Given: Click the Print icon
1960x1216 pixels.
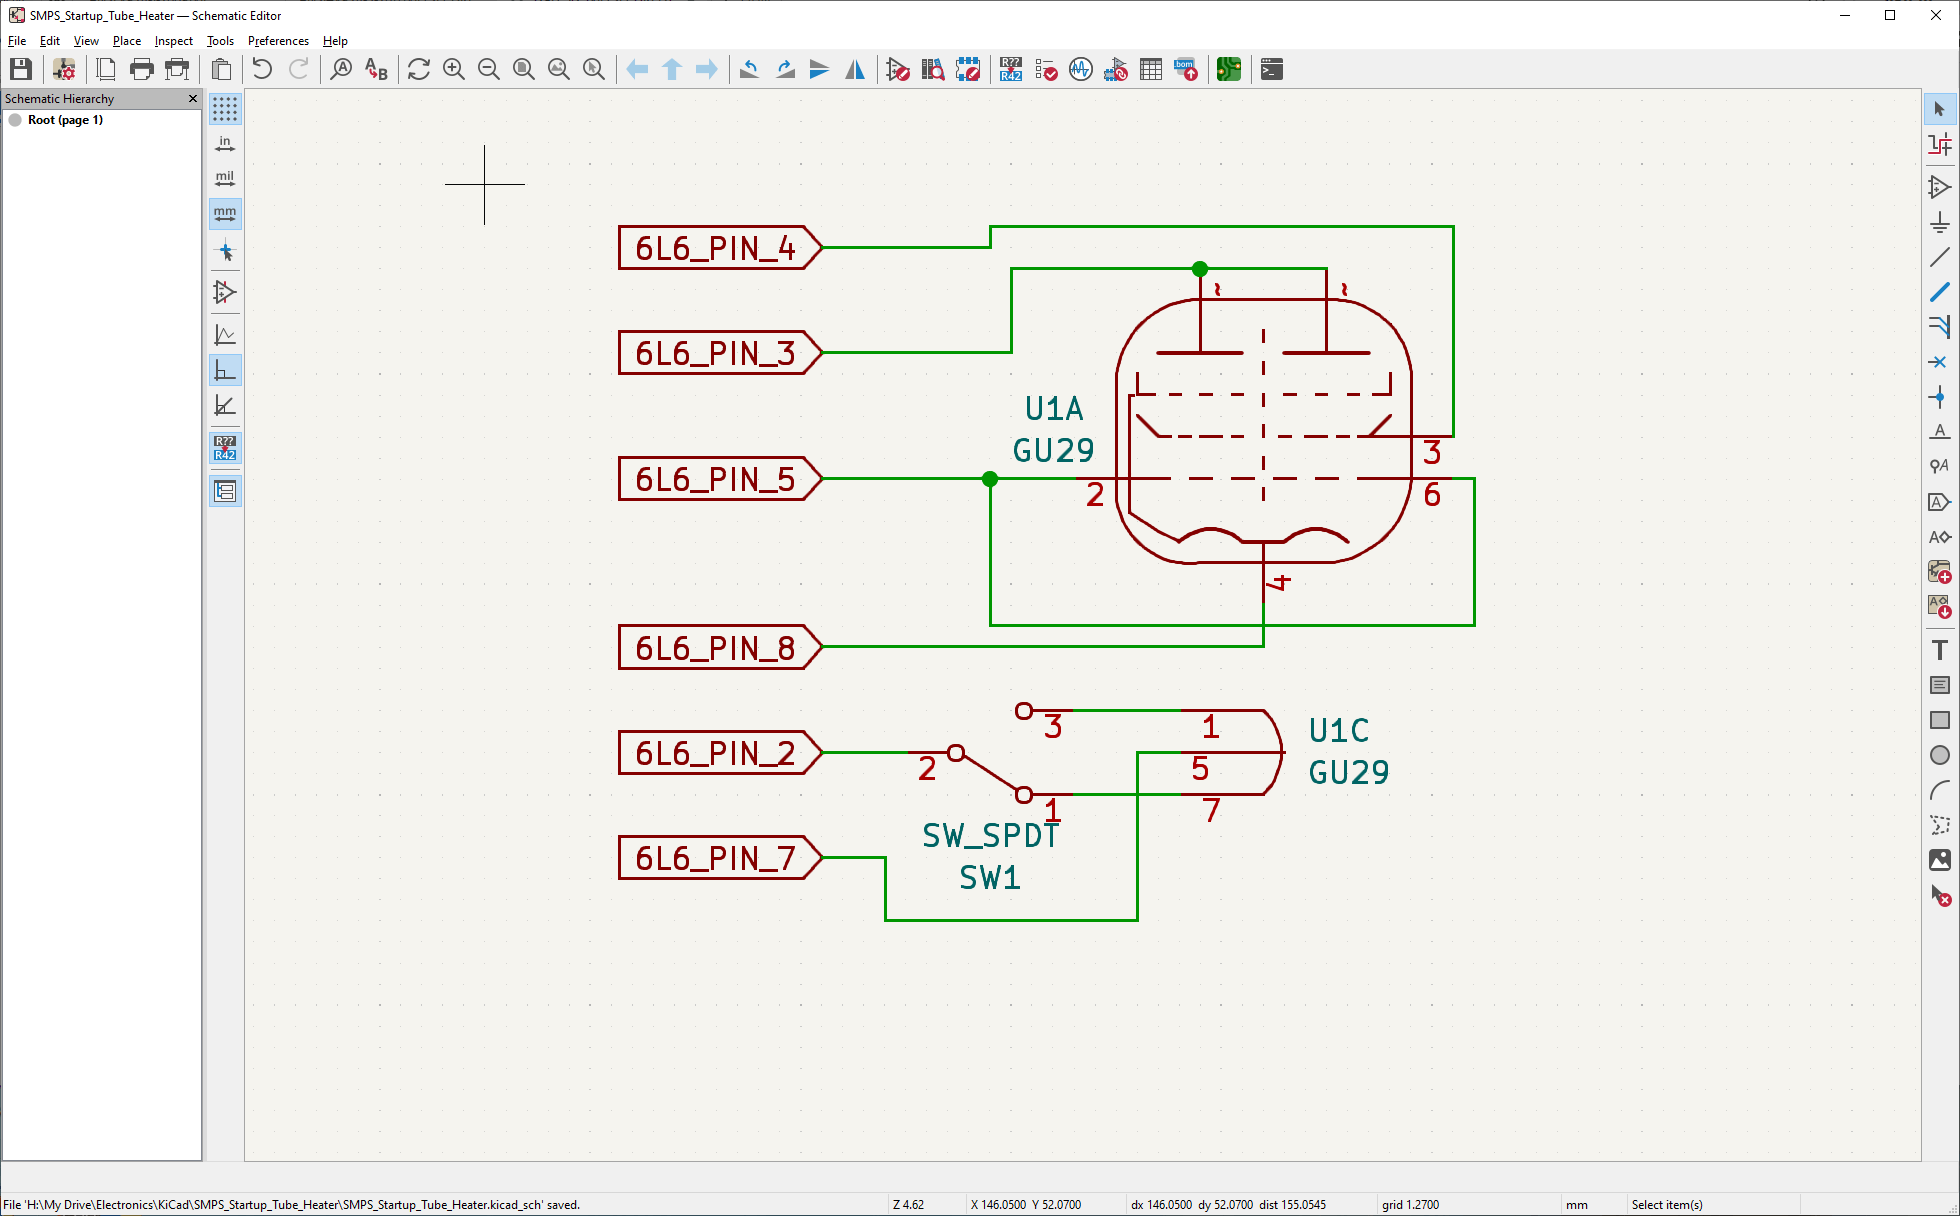Looking at the screenshot, I should pos(142,69).
